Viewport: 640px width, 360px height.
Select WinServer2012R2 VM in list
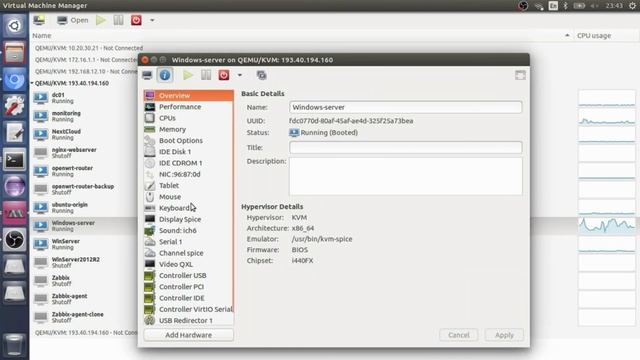(84, 262)
